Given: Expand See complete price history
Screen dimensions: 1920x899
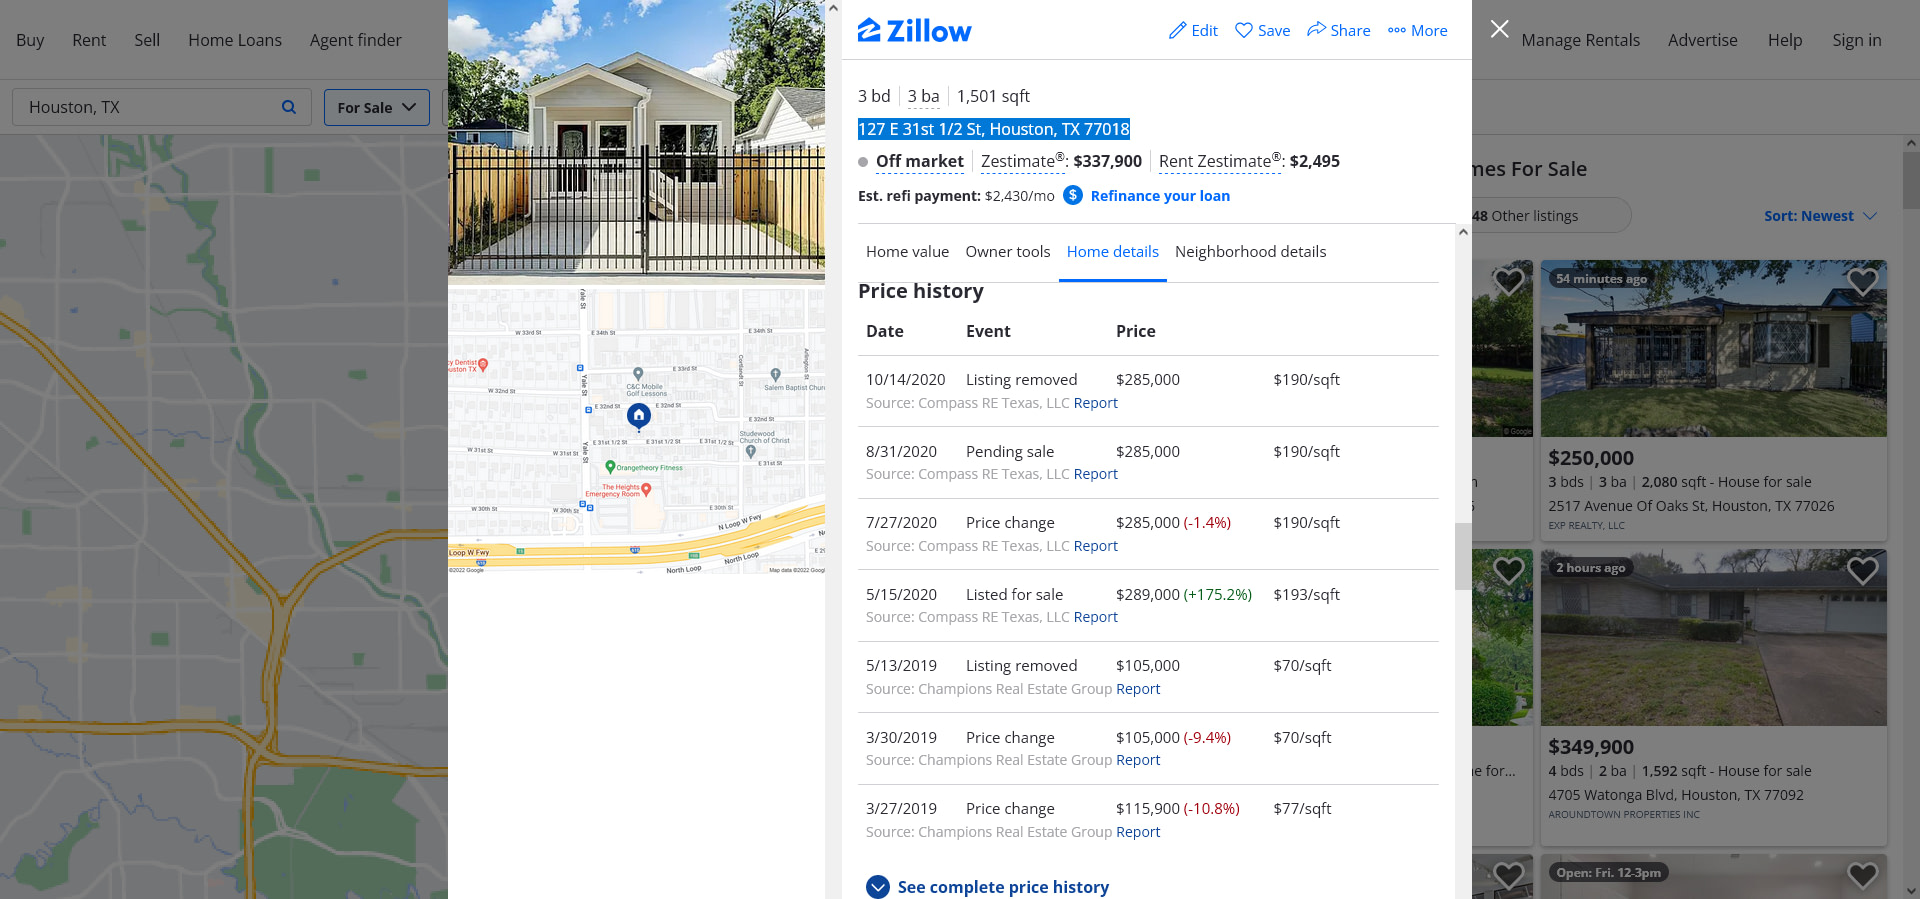Looking at the screenshot, I should pyautogui.click(x=987, y=887).
